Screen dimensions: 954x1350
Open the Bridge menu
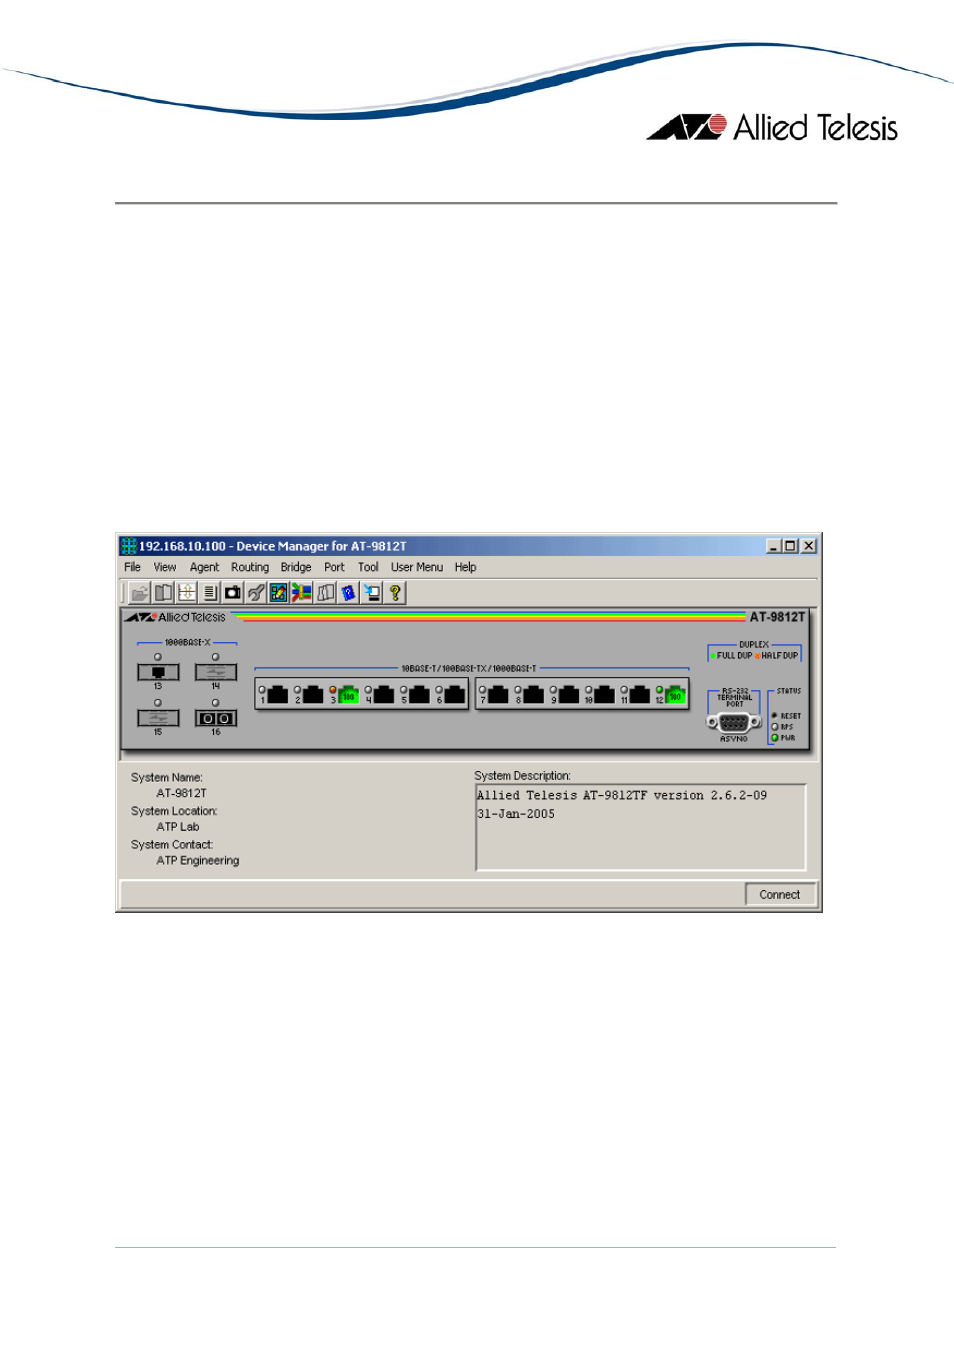point(296,567)
